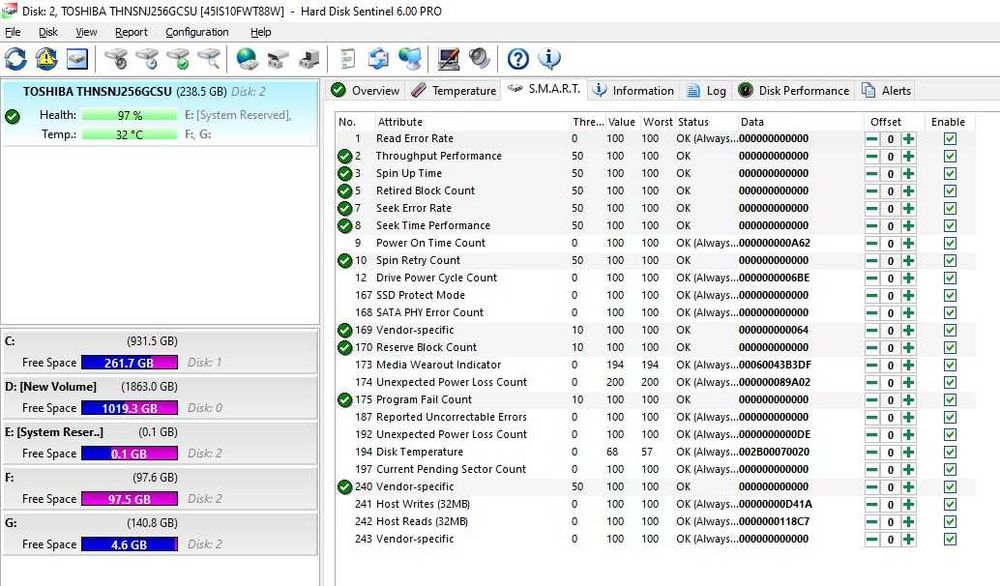Switch to the Disk Performance tab

coord(794,91)
